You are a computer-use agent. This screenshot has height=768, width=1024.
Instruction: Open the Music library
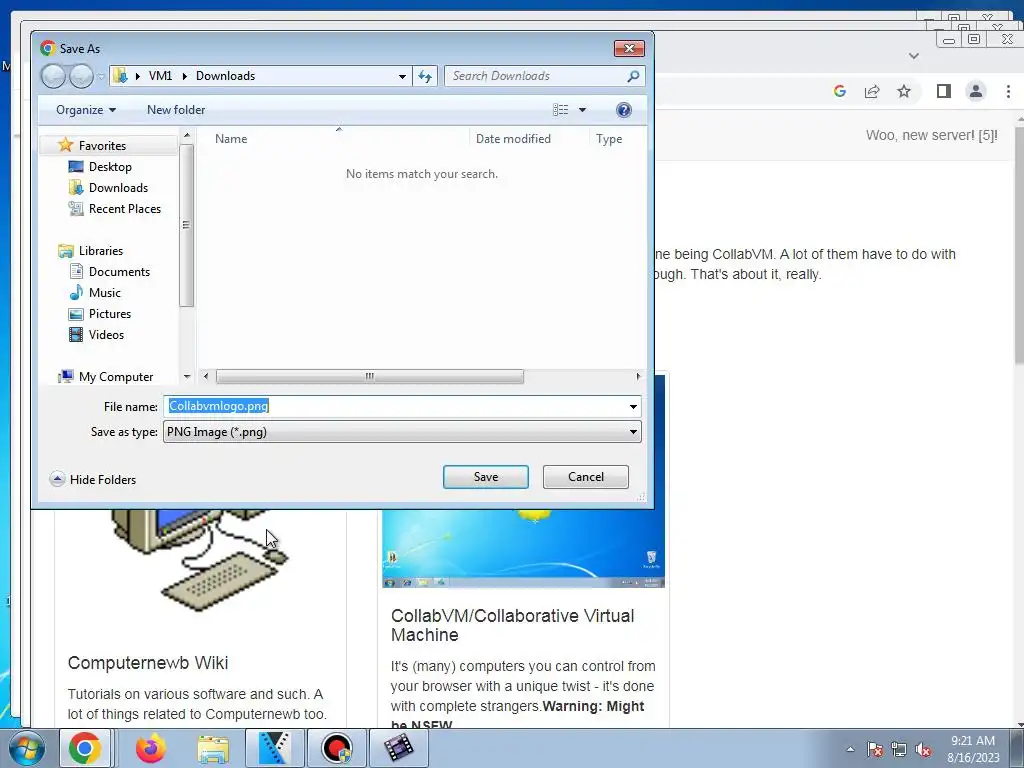[104, 293]
